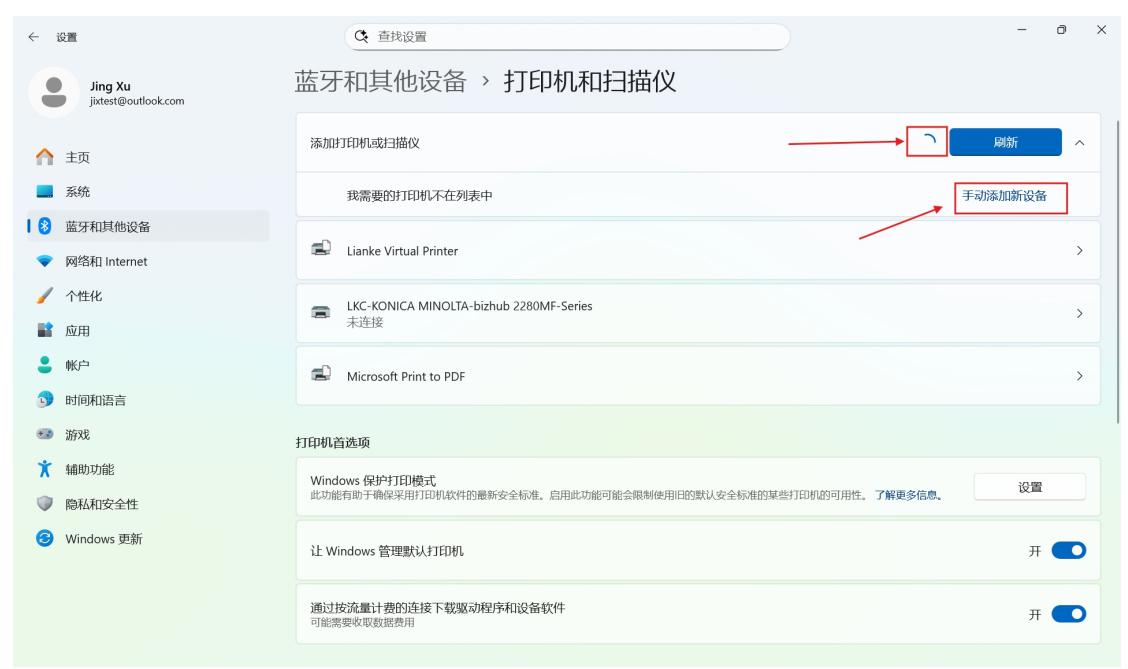1128x669 pixels.
Task: Open 游戏 settings page
Action: point(148,434)
